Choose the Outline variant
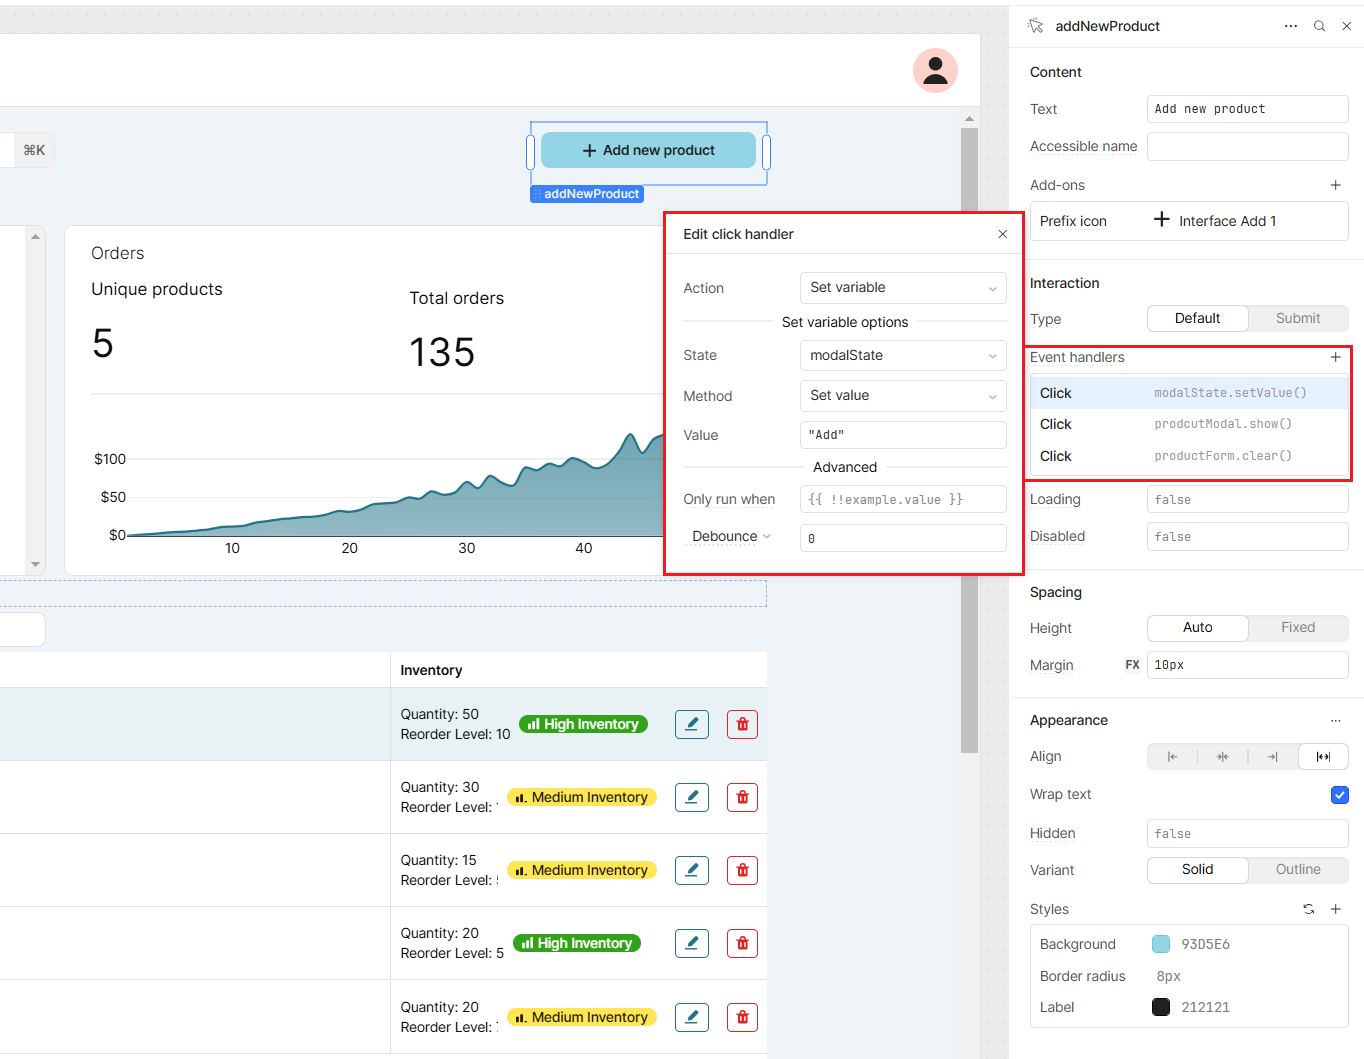This screenshot has width=1364, height=1059. (1298, 870)
